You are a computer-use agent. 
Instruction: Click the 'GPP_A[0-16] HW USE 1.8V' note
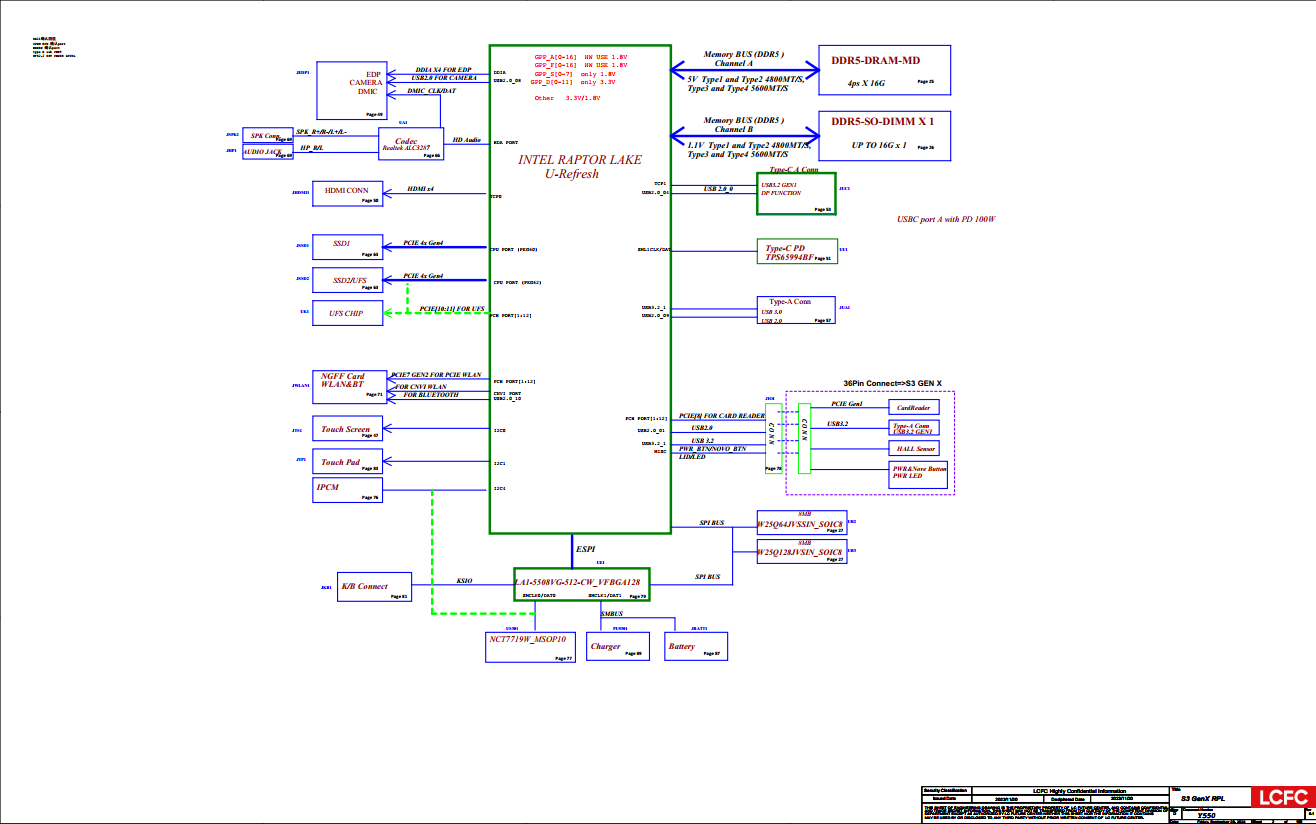[581, 57]
